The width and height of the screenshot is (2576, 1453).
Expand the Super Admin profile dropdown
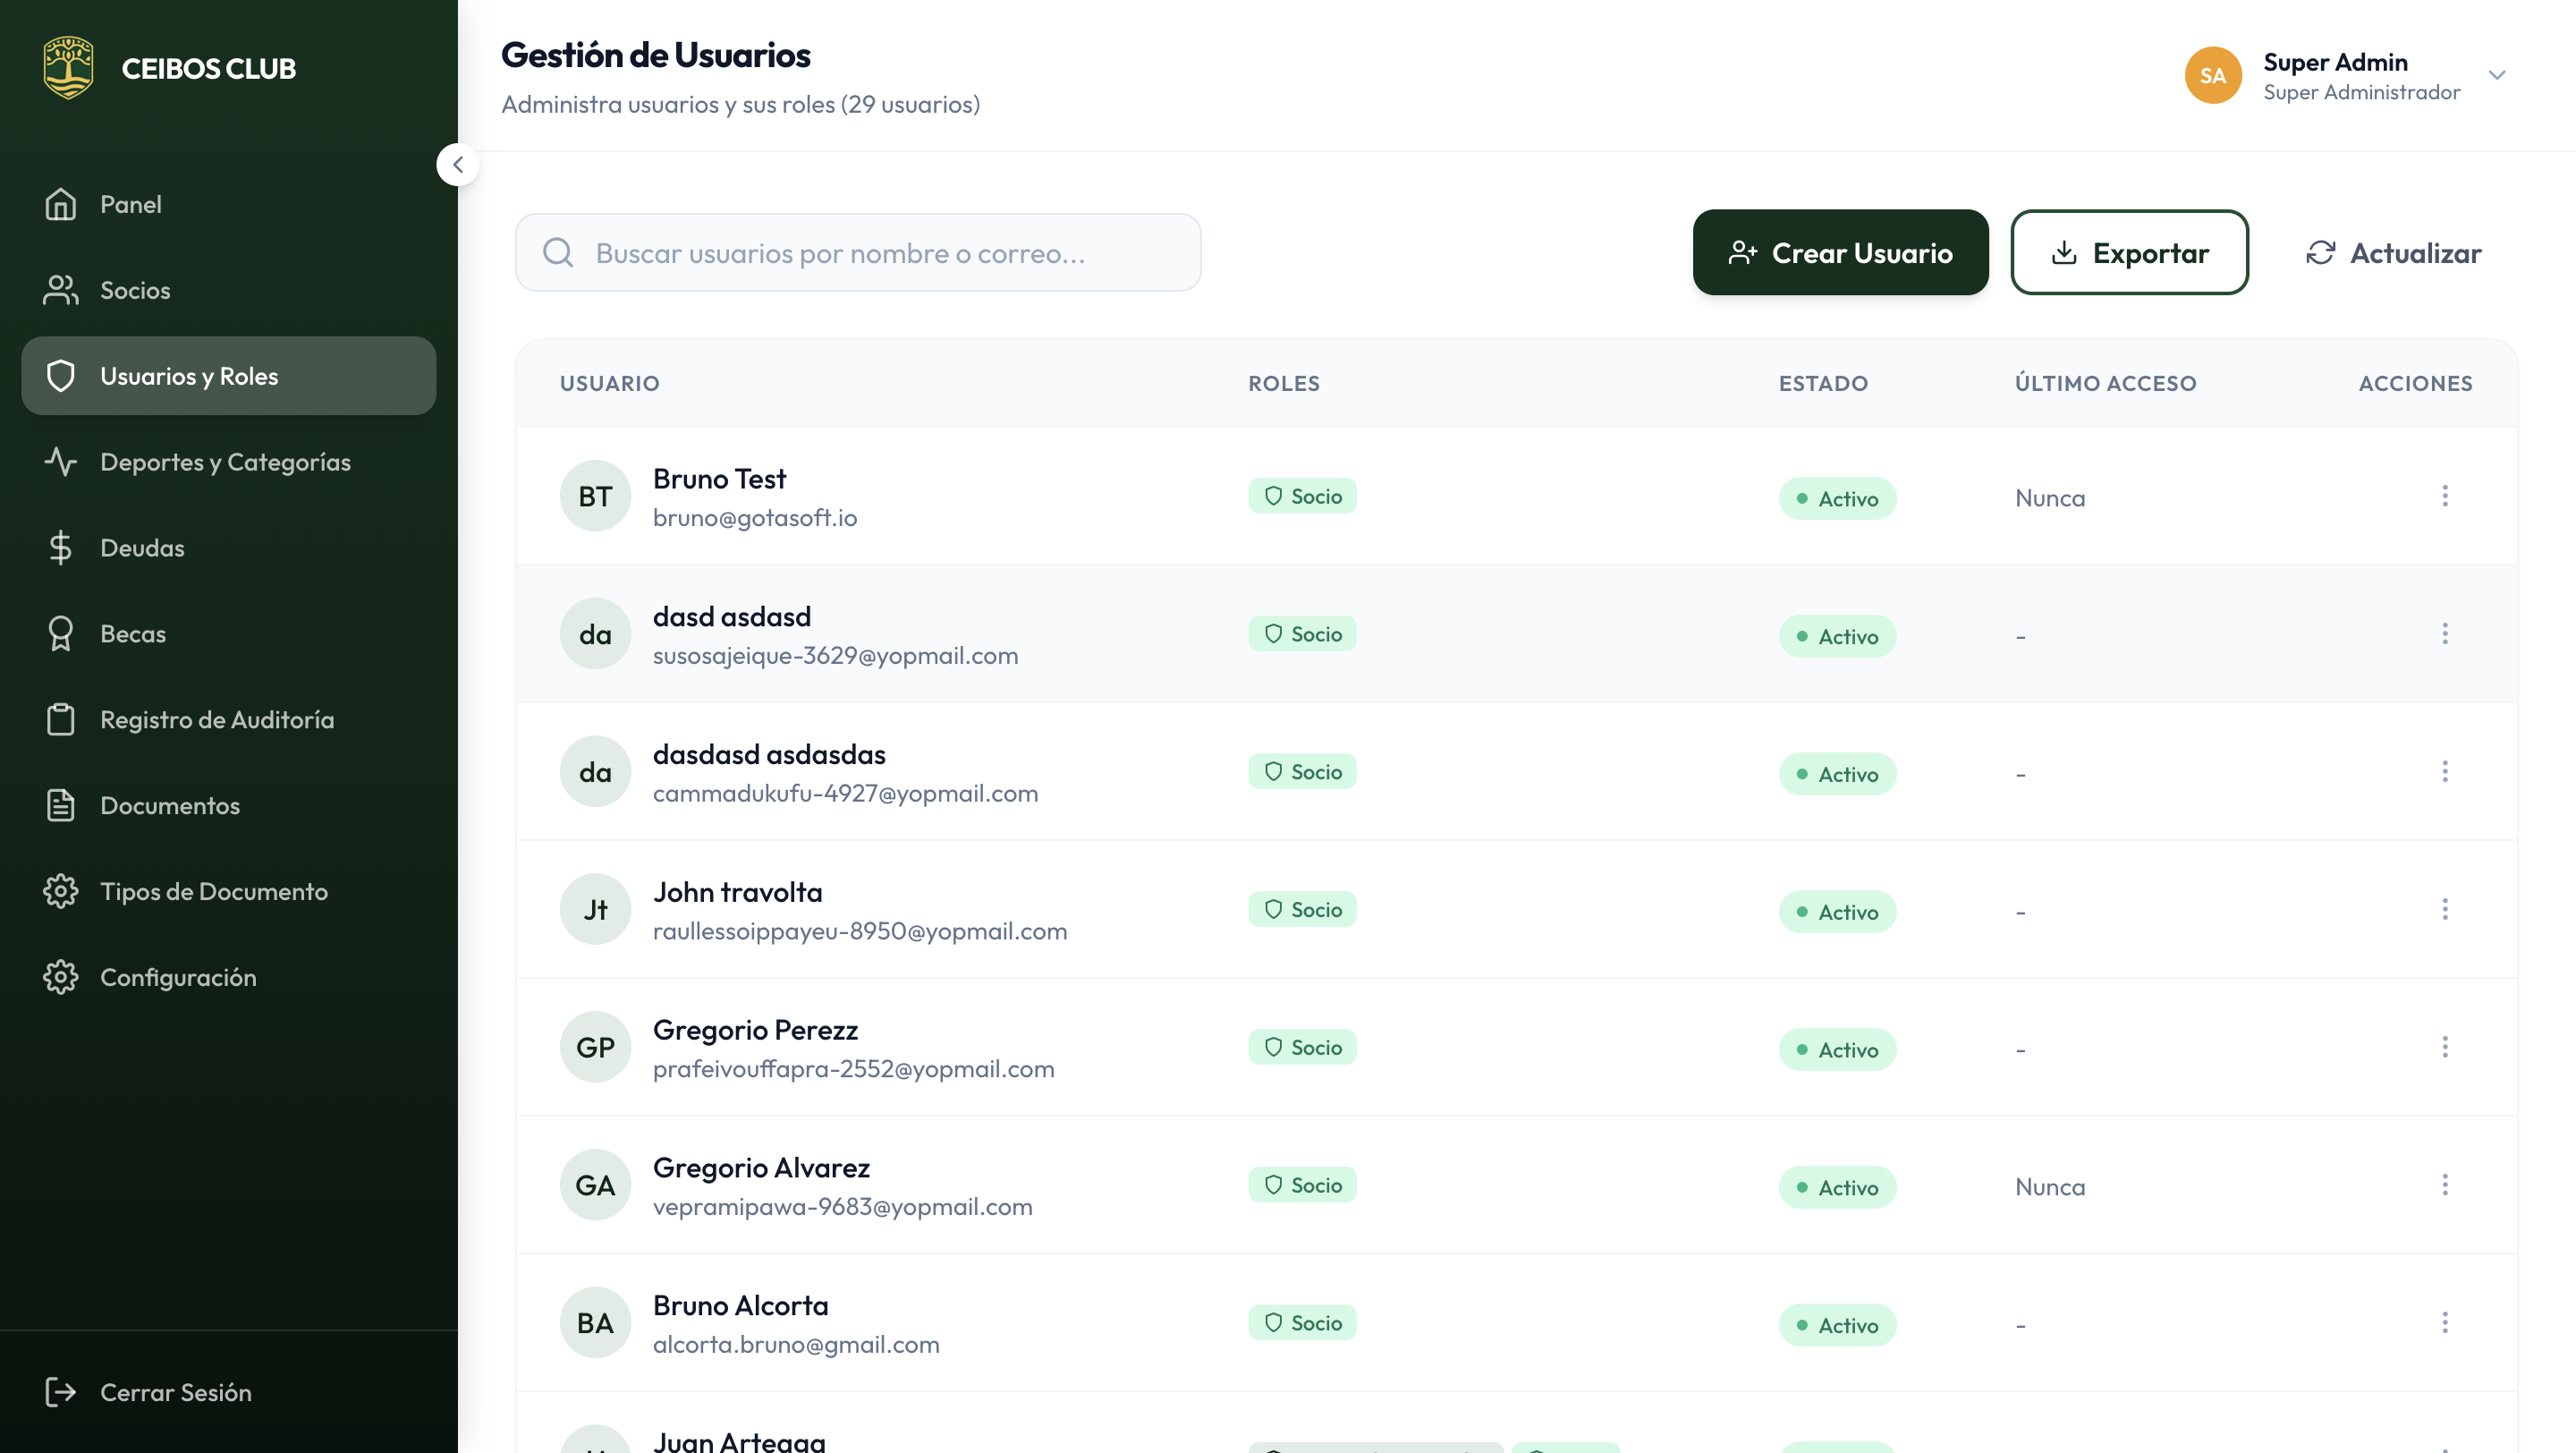[x=2496, y=76]
